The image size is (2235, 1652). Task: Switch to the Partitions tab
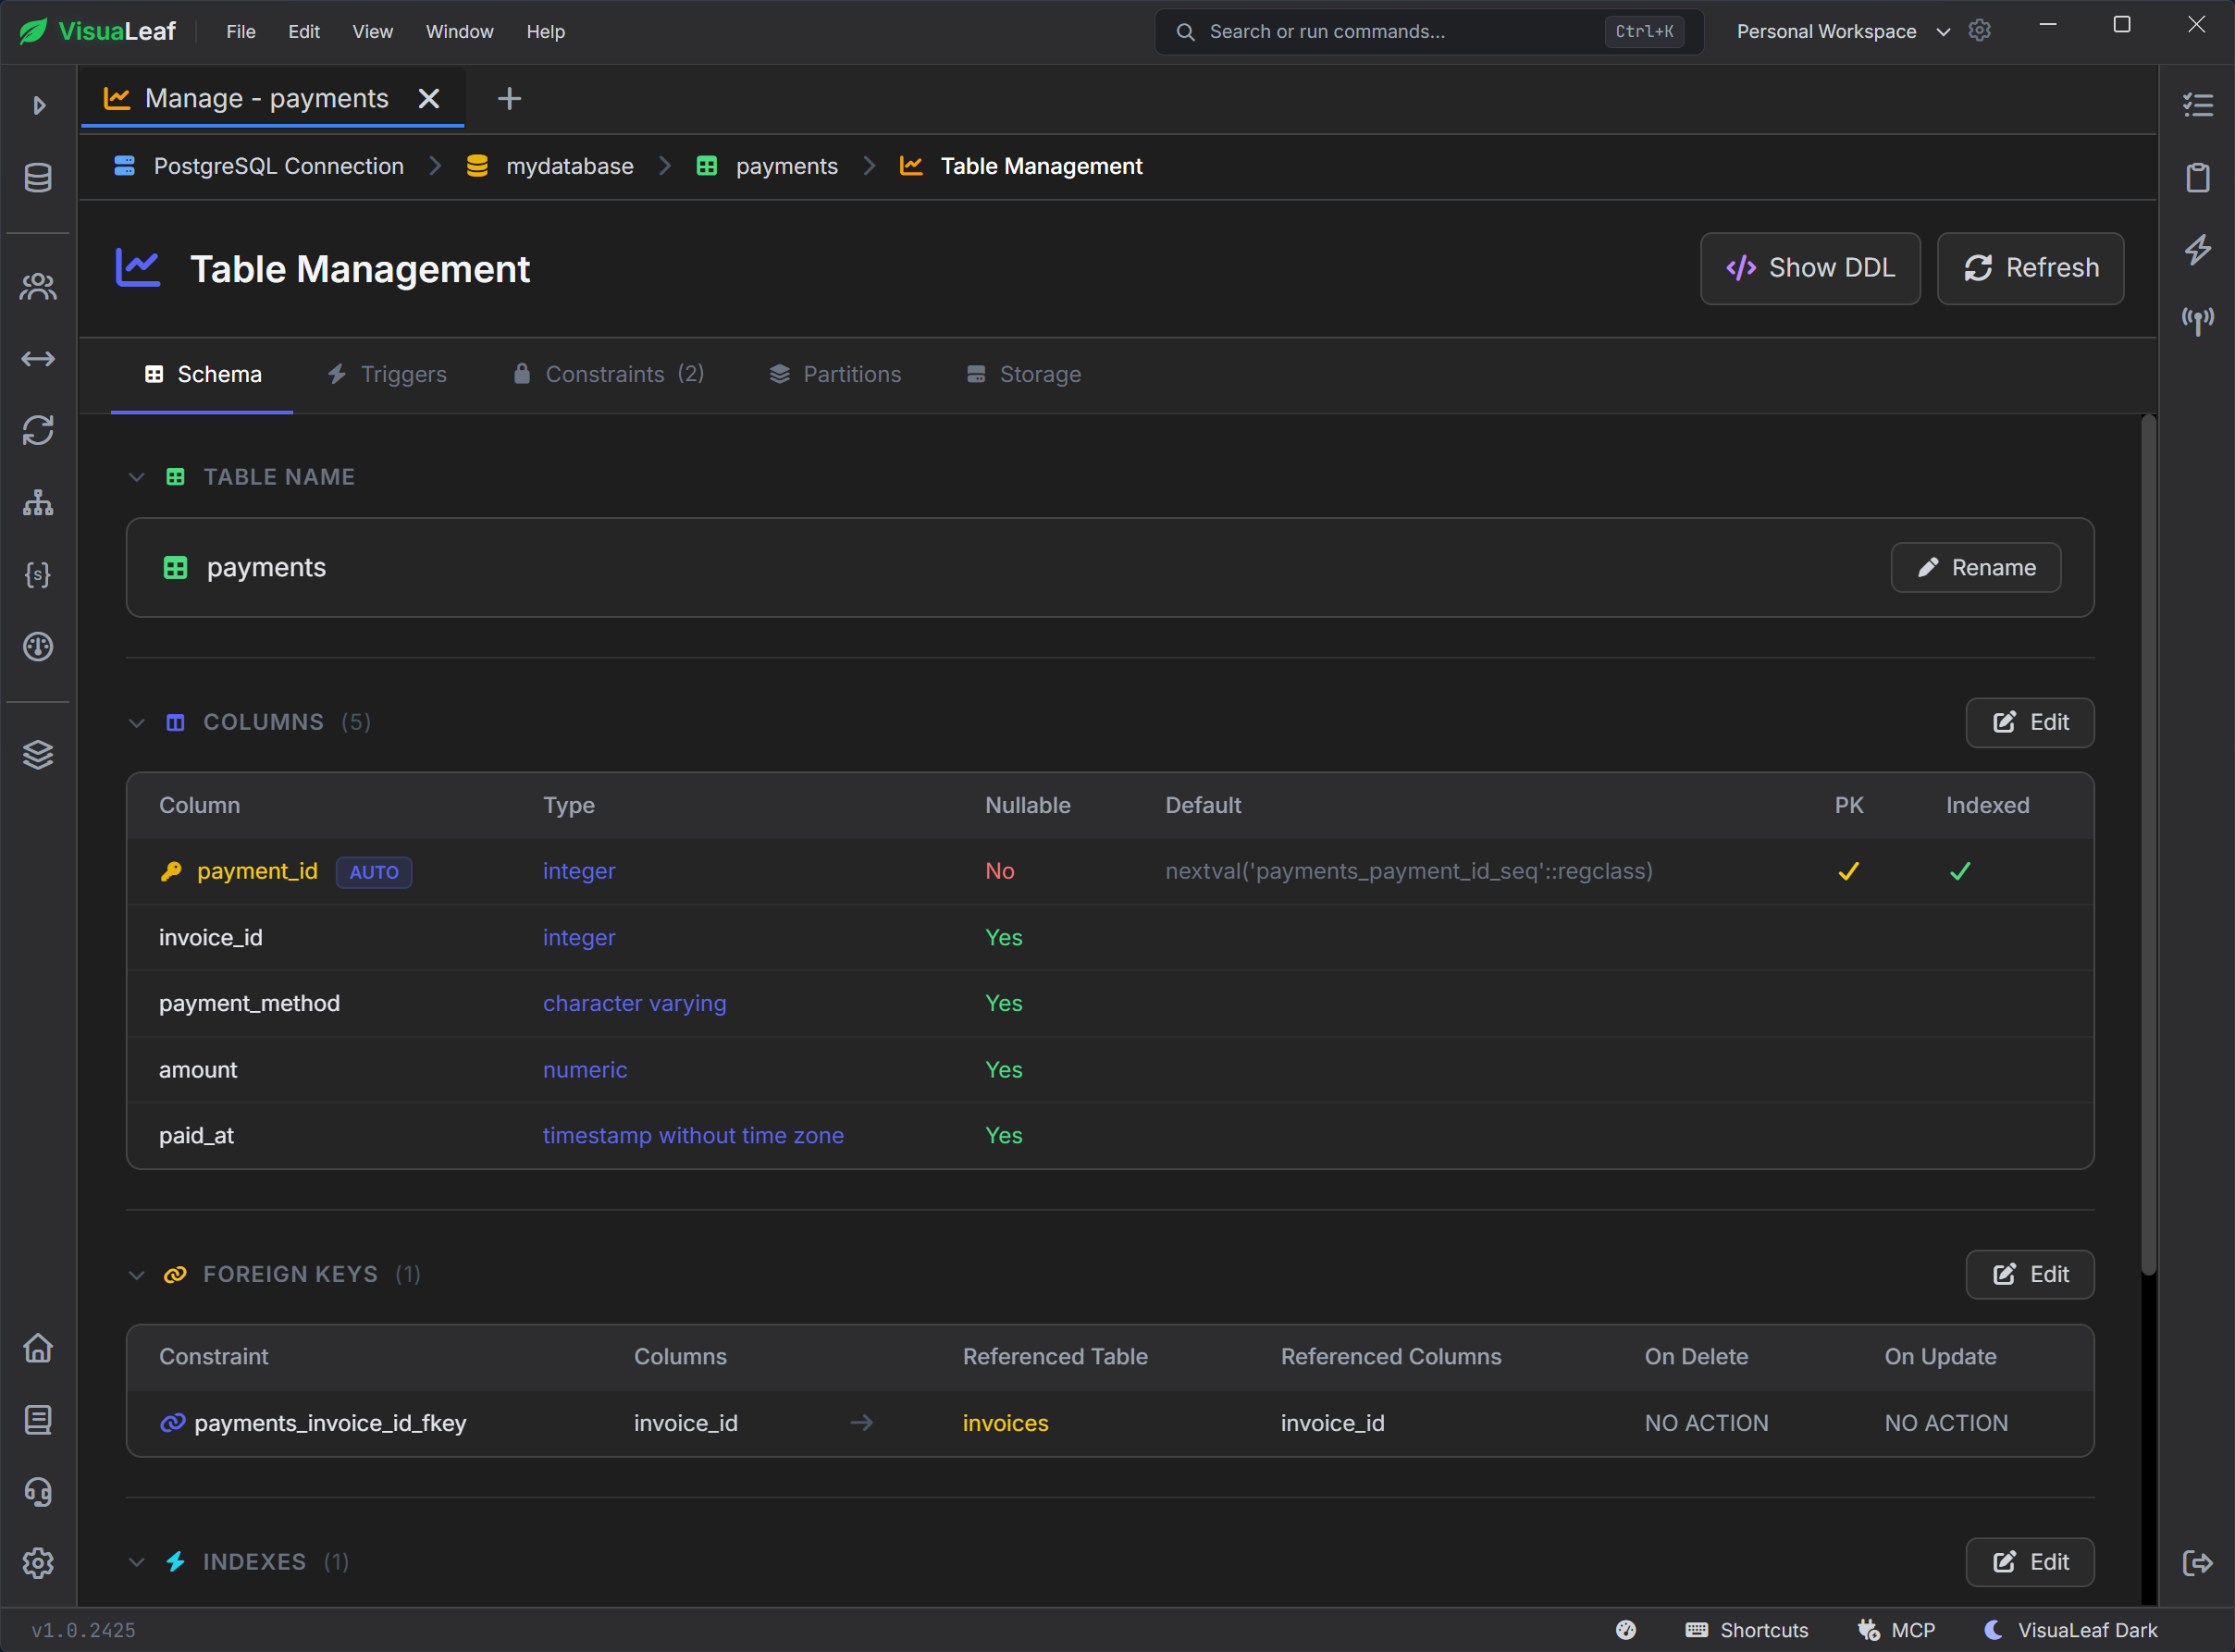(835, 375)
